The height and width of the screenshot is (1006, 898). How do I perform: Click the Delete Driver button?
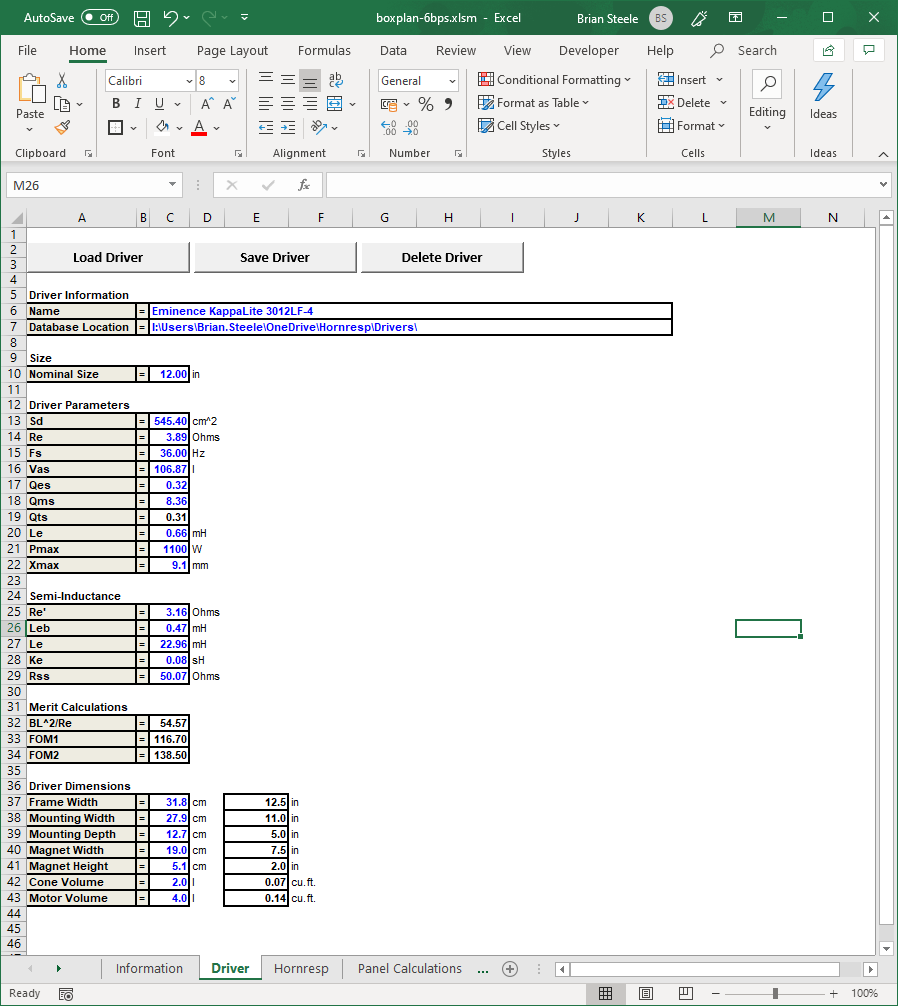click(x=442, y=257)
